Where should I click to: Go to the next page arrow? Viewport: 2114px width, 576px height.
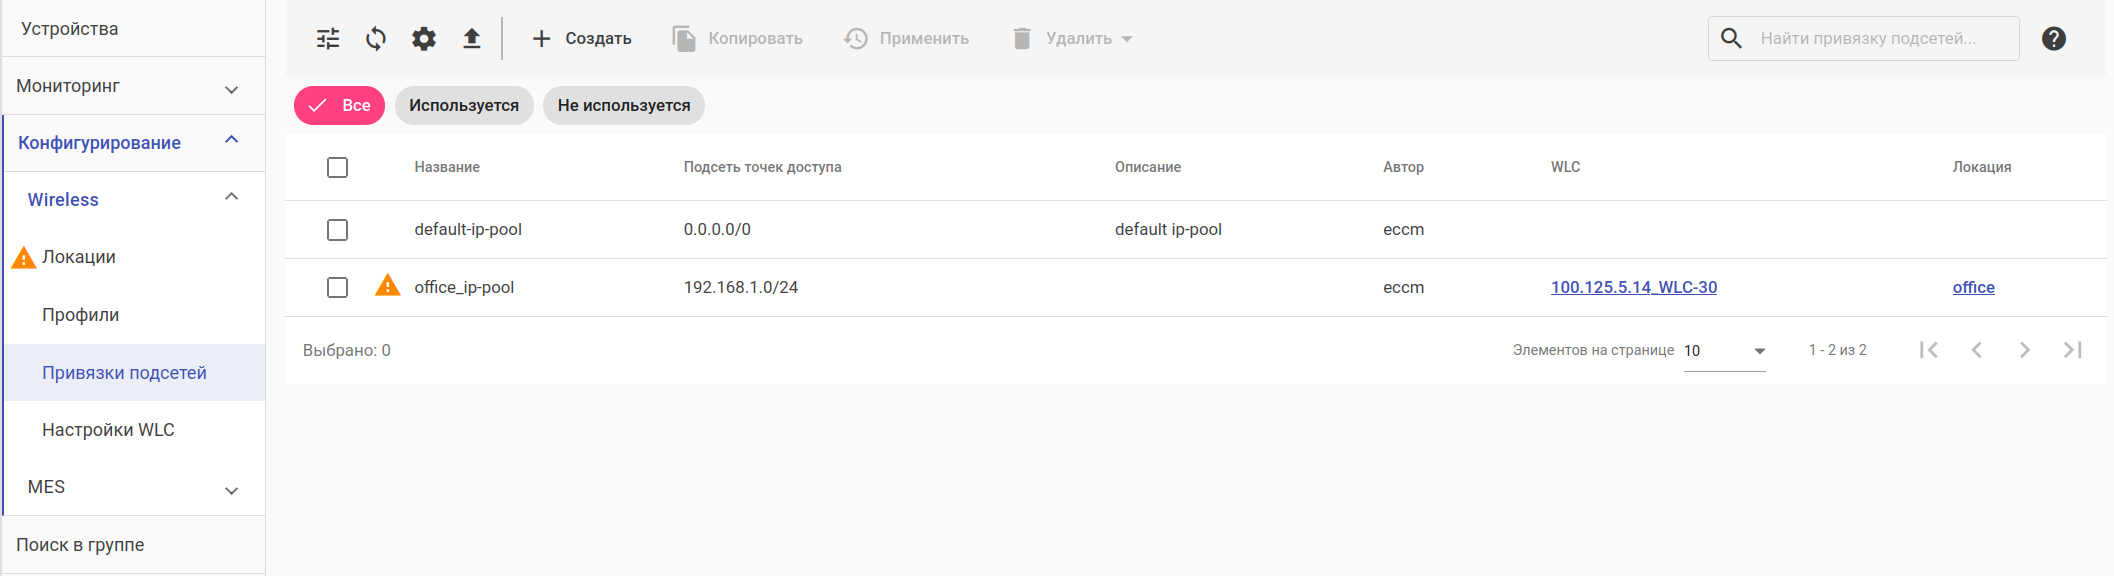pyautogui.click(x=2025, y=350)
